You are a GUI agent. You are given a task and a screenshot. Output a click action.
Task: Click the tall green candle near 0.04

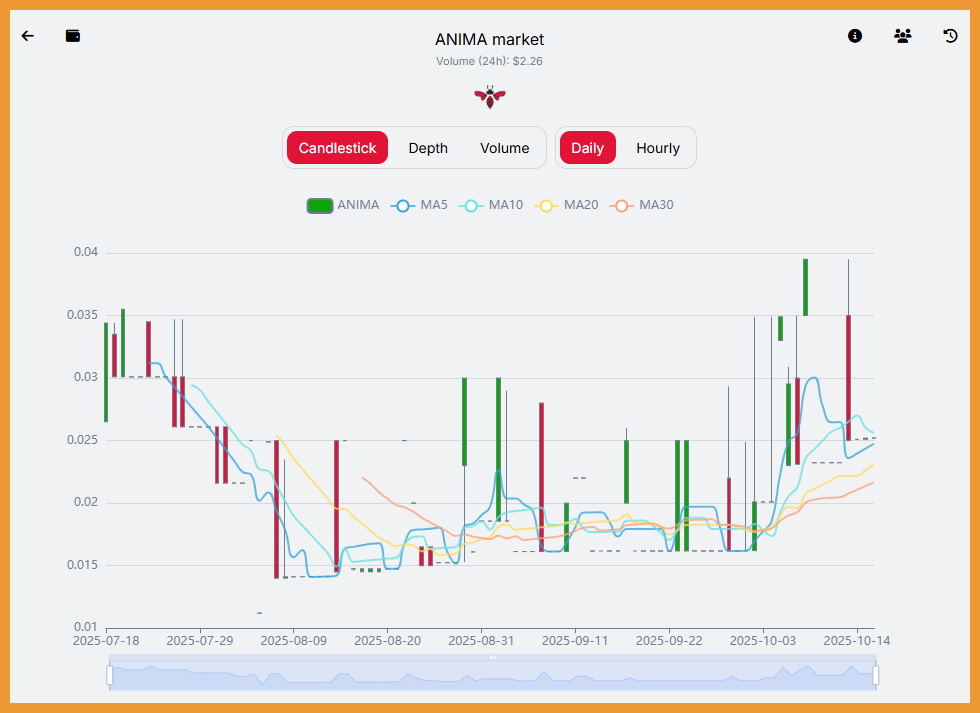(x=805, y=287)
